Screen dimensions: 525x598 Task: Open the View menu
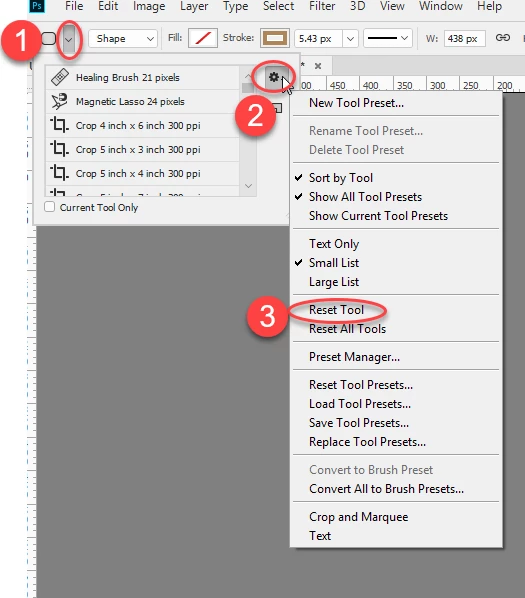pos(392,6)
